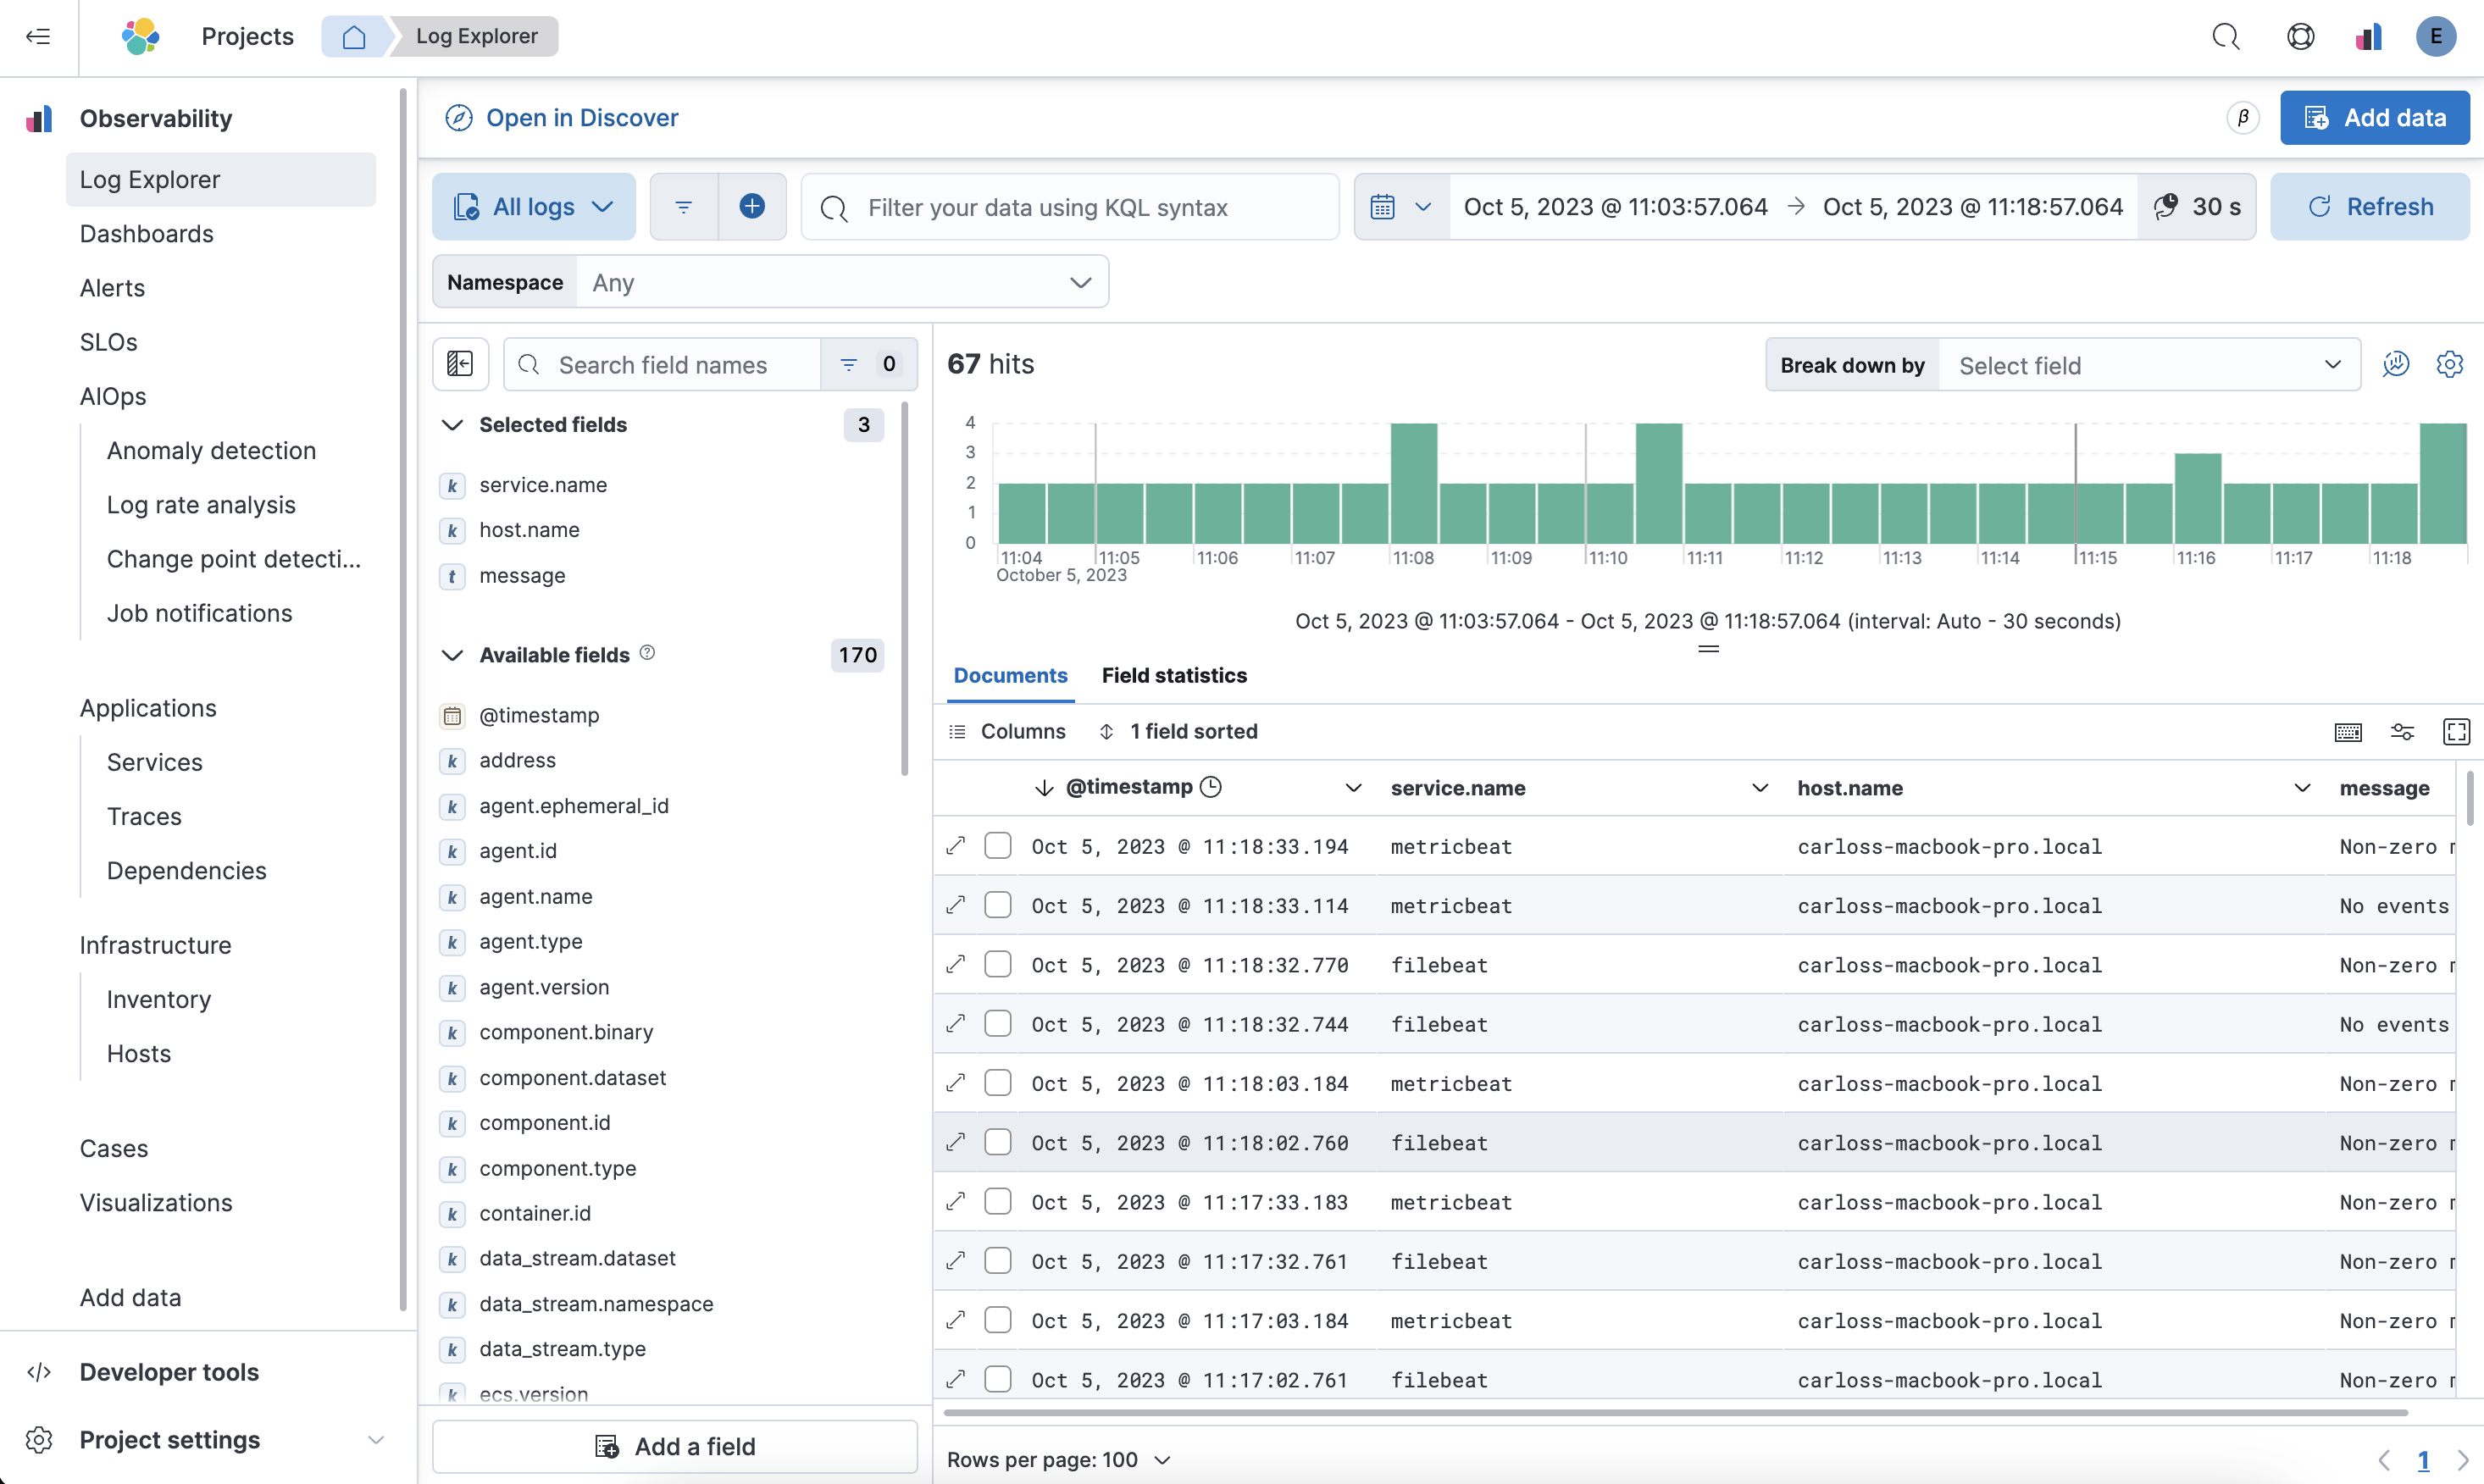Viewport: 2484px width, 1484px height.
Task: Focus the KQL filter input
Action: [x=1070, y=207]
